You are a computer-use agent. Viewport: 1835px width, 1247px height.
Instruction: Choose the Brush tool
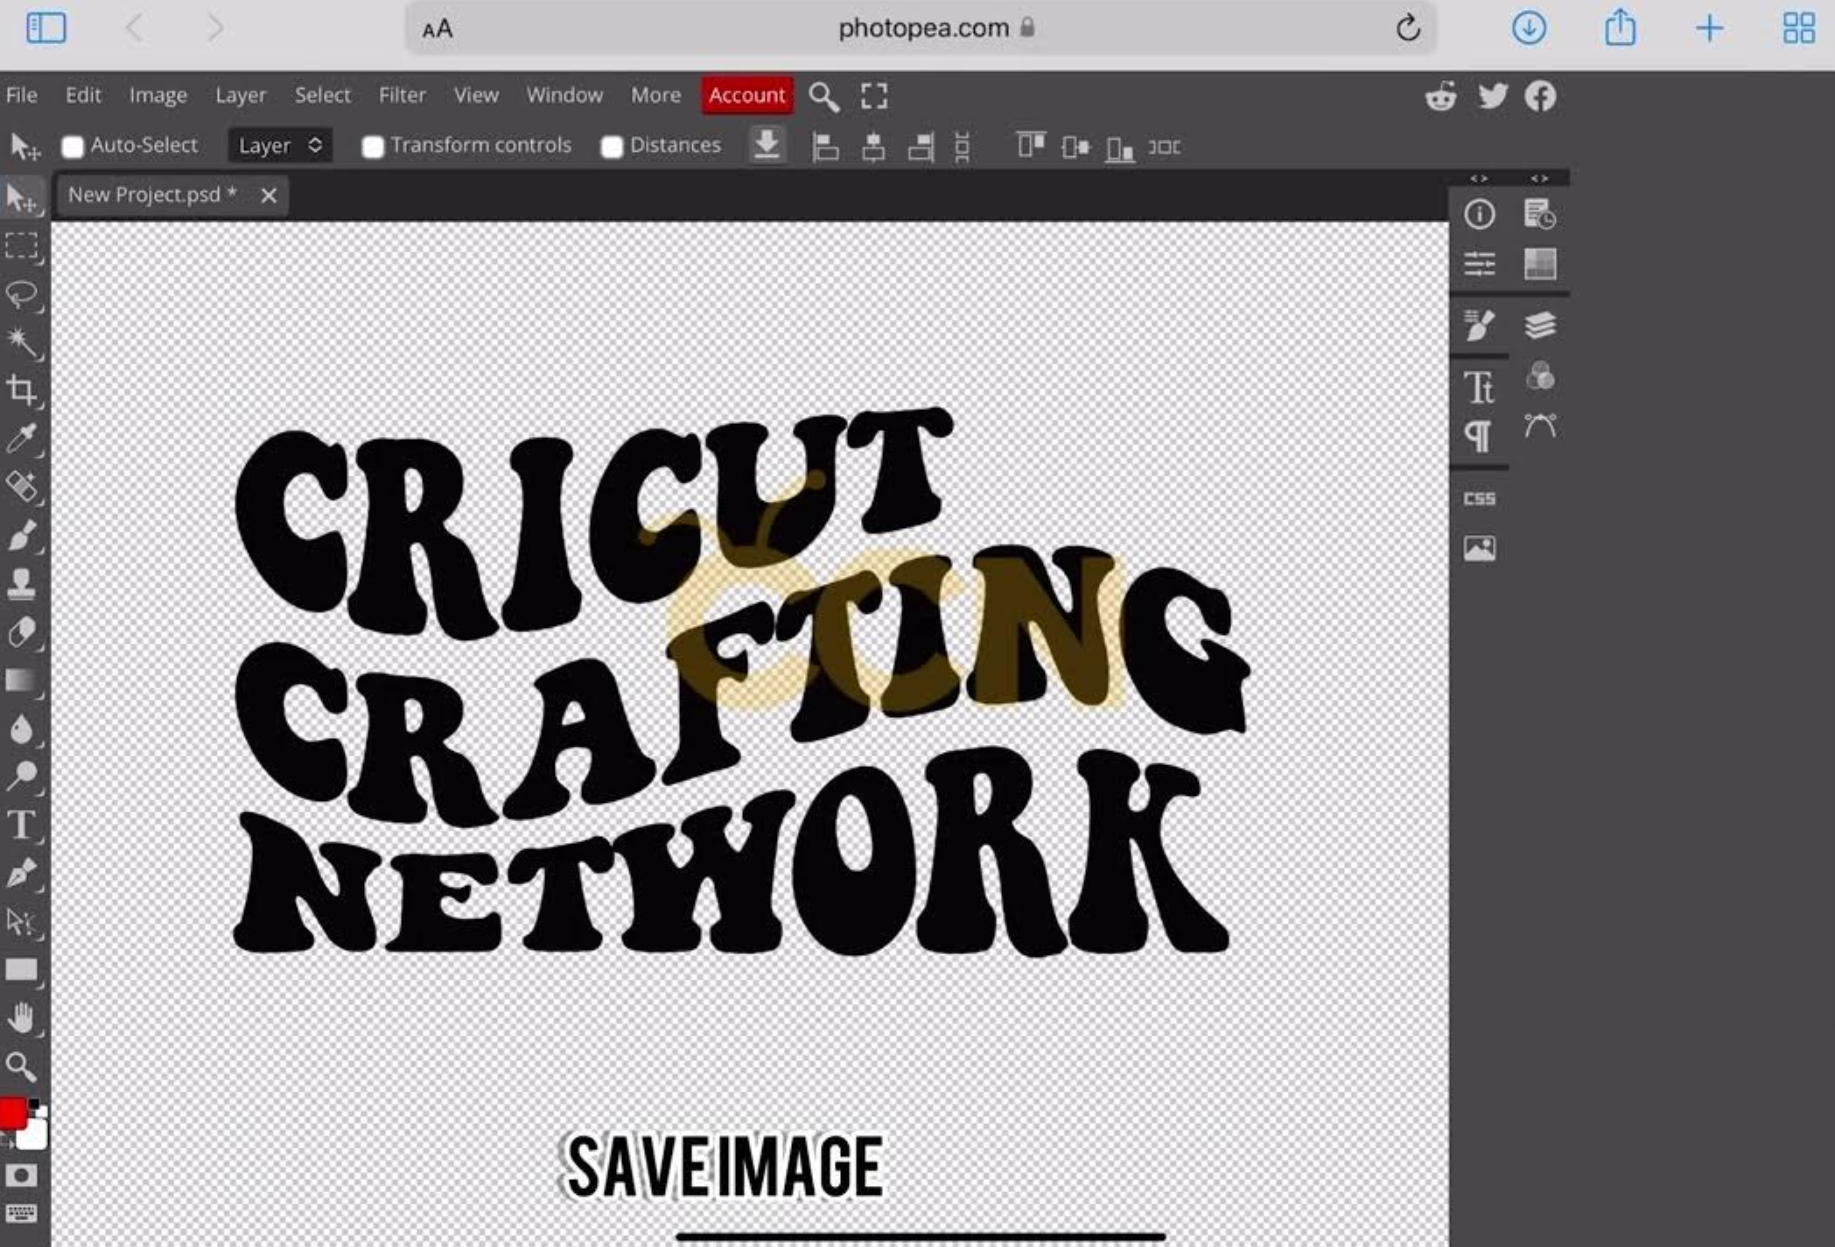point(22,536)
